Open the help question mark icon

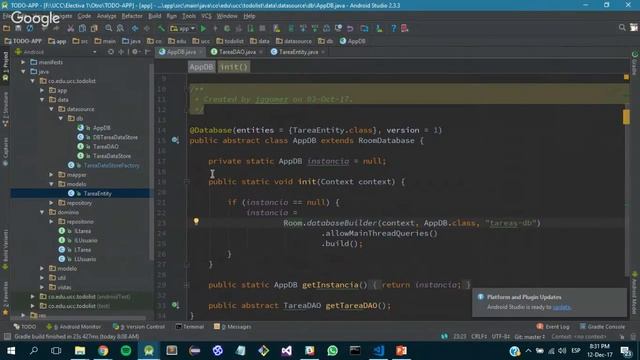[393, 29]
